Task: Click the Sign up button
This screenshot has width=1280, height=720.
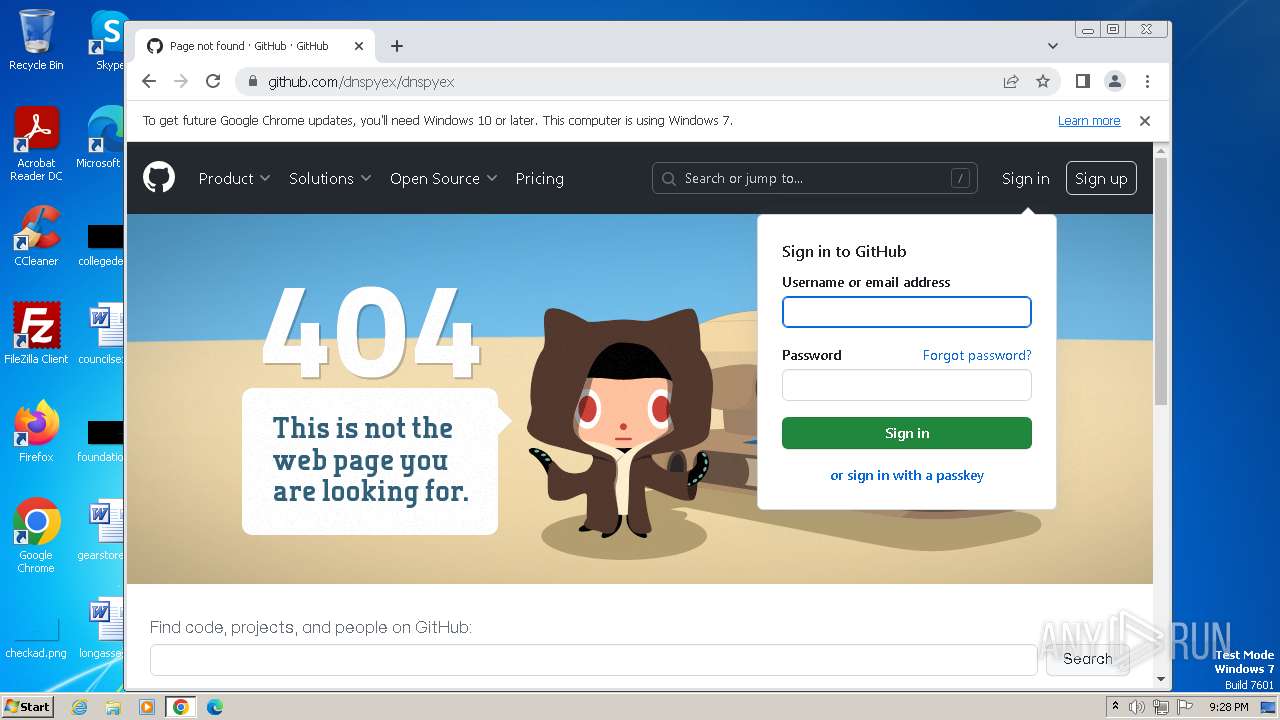Action: coord(1101,178)
